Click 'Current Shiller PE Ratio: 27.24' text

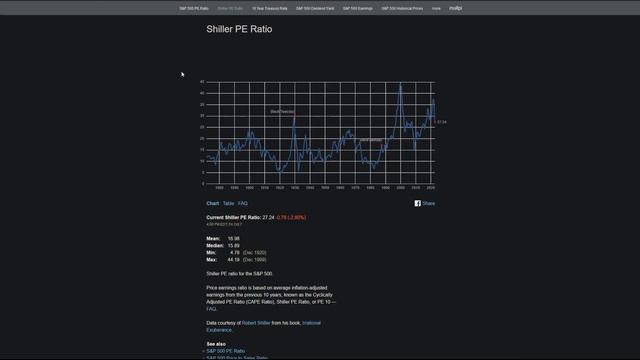coord(240,218)
